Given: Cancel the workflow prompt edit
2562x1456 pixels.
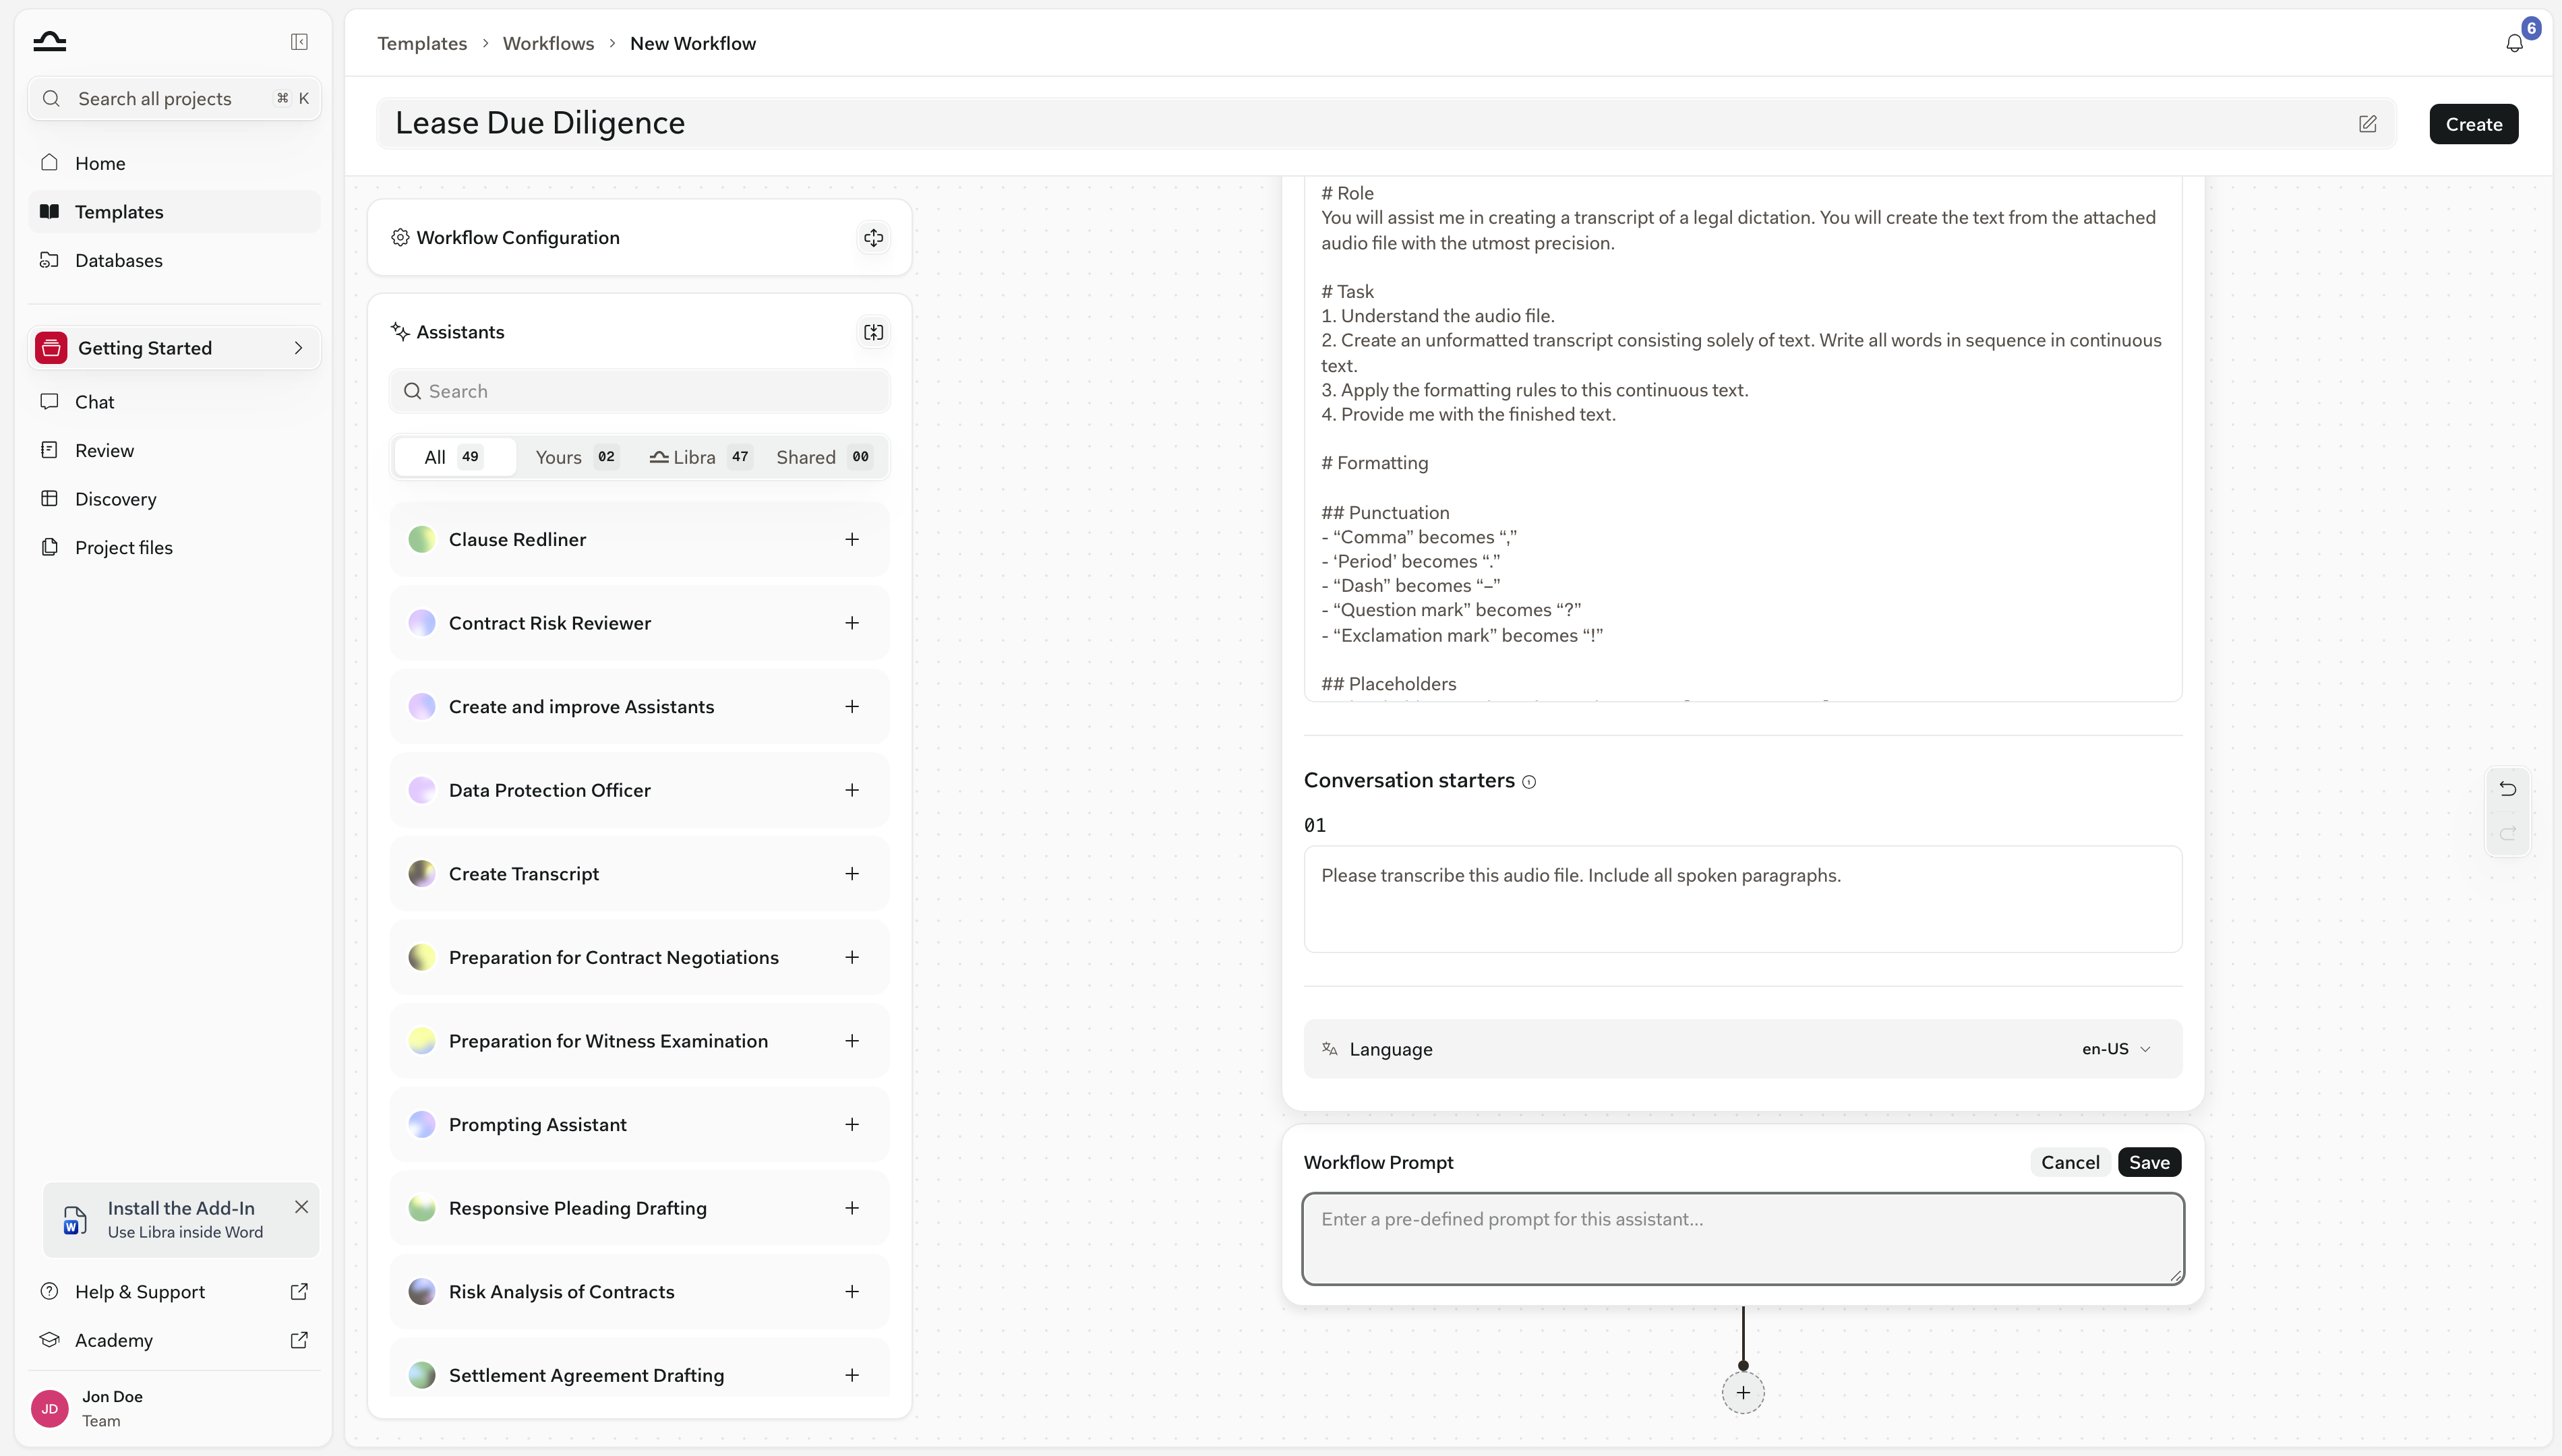Looking at the screenshot, I should [2070, 1162].
